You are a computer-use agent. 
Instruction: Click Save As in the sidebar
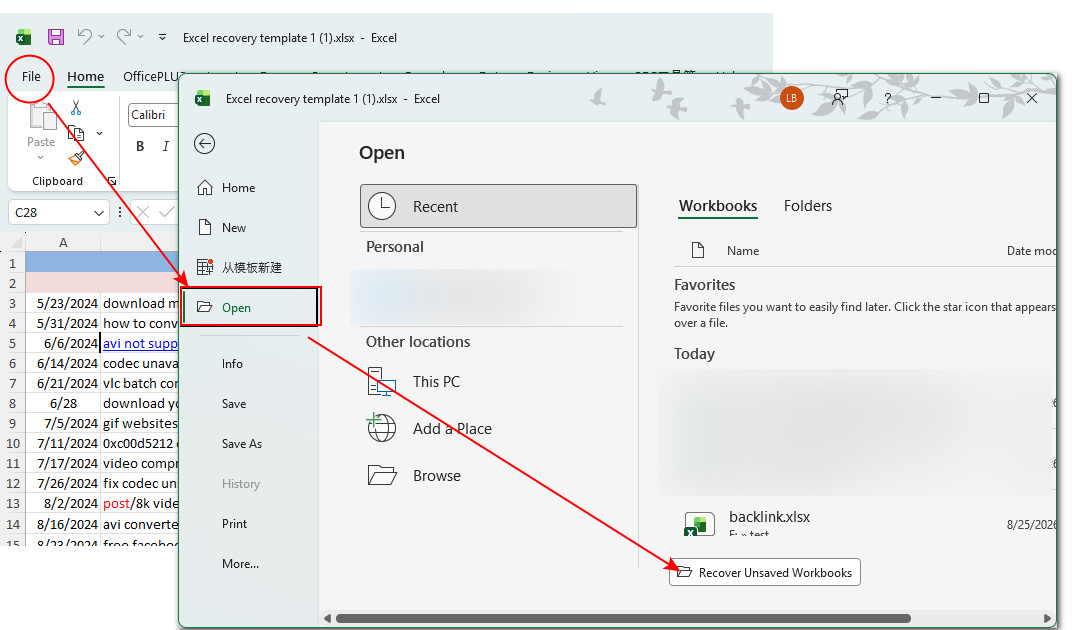click(x=242, y=444)
